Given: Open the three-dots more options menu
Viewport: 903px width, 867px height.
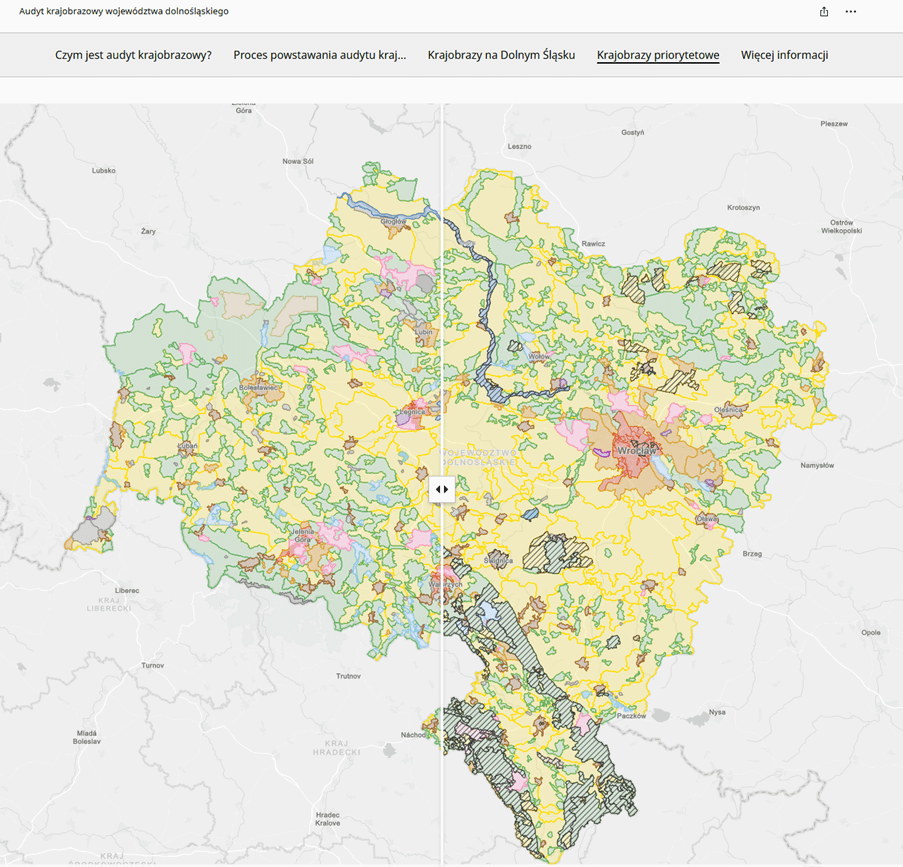Looking at the screenshot, I should point(851,12).
